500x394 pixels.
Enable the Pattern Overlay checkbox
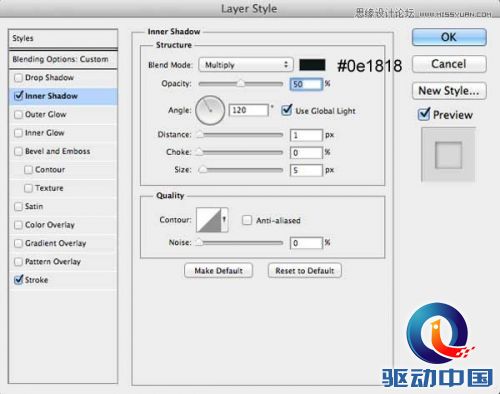coord(18,262)
